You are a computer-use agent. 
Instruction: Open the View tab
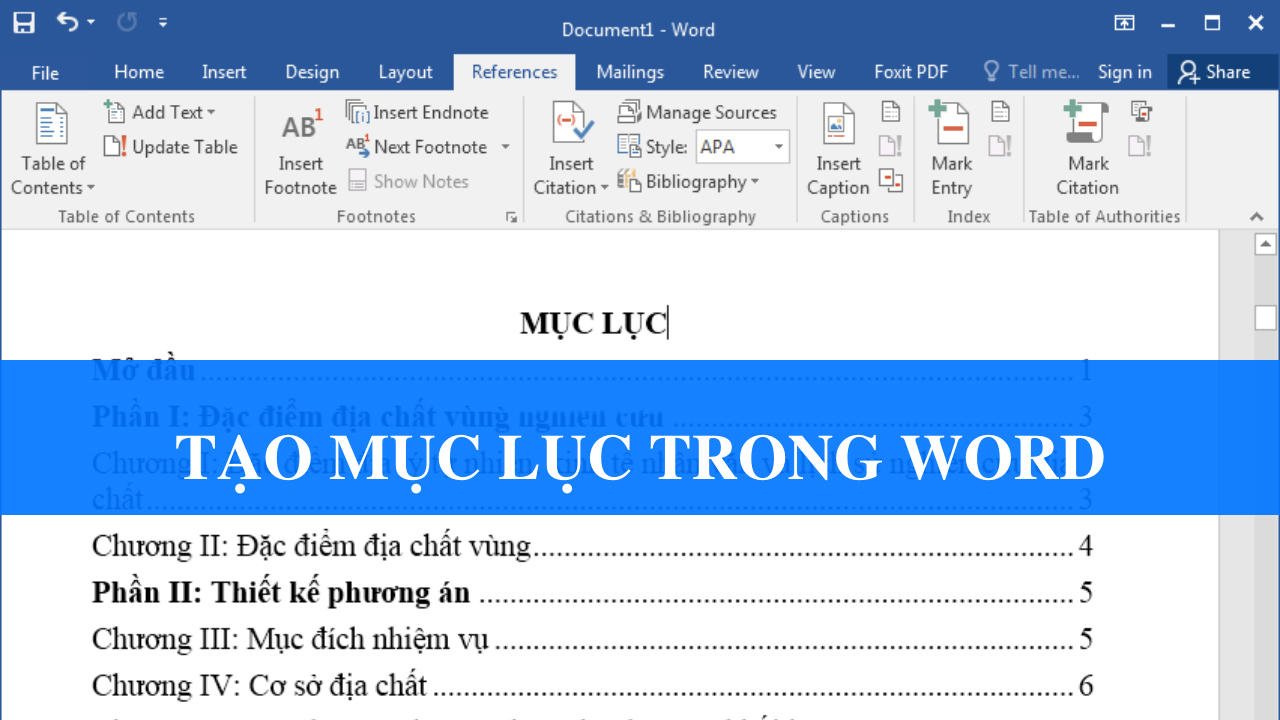[816, 72]
